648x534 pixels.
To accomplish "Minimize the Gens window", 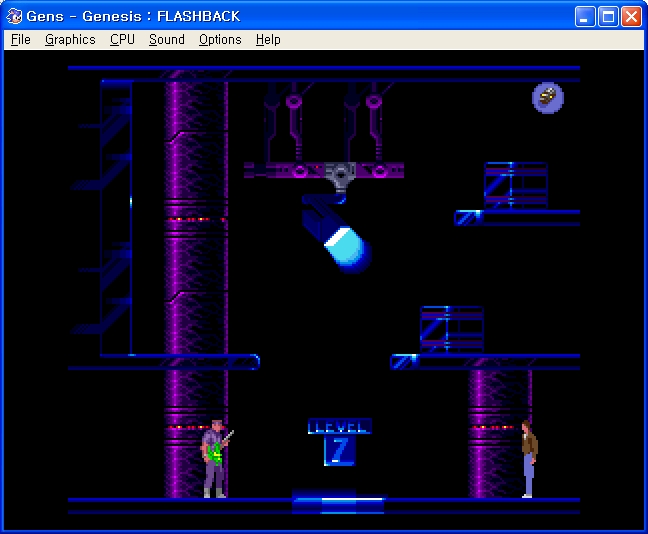I will (x=585, y=16).
